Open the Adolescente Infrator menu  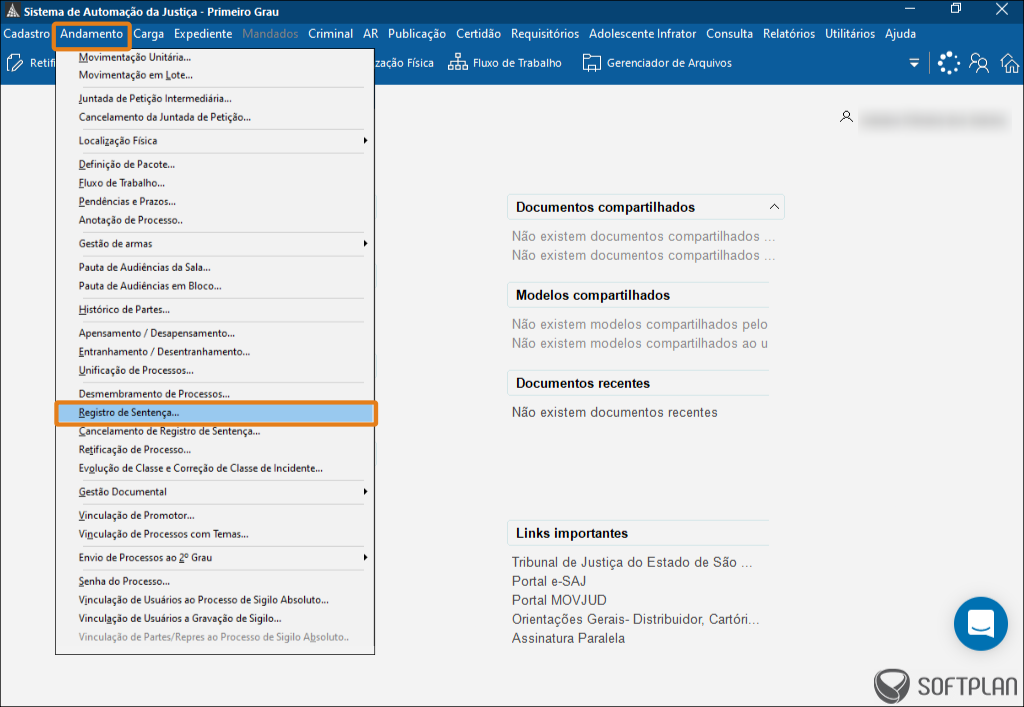click(643, 34)
